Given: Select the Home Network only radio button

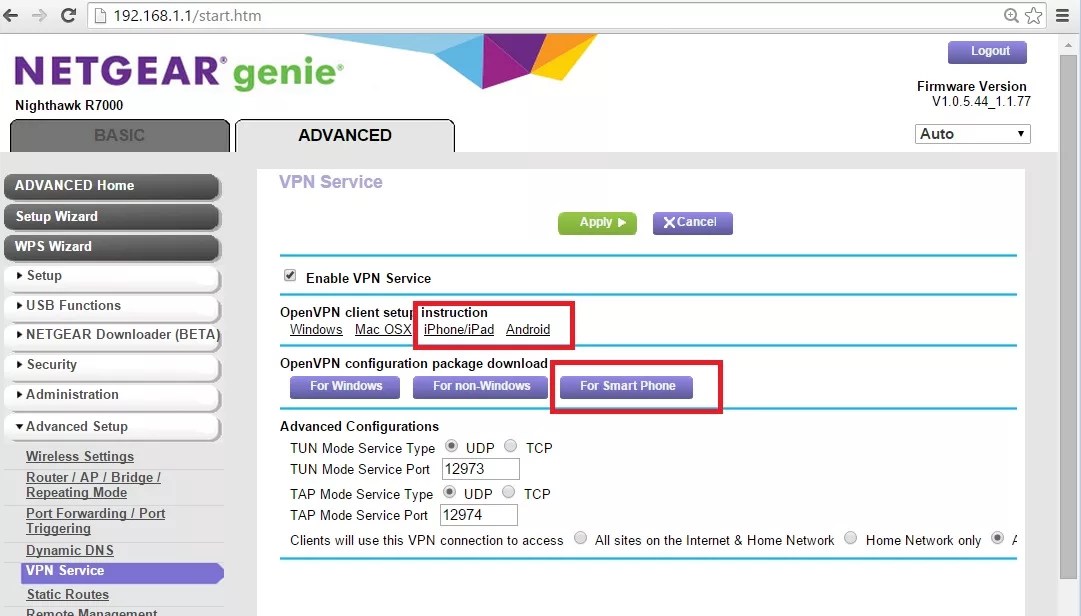Looking at the screenshot, I should [851, 539].
